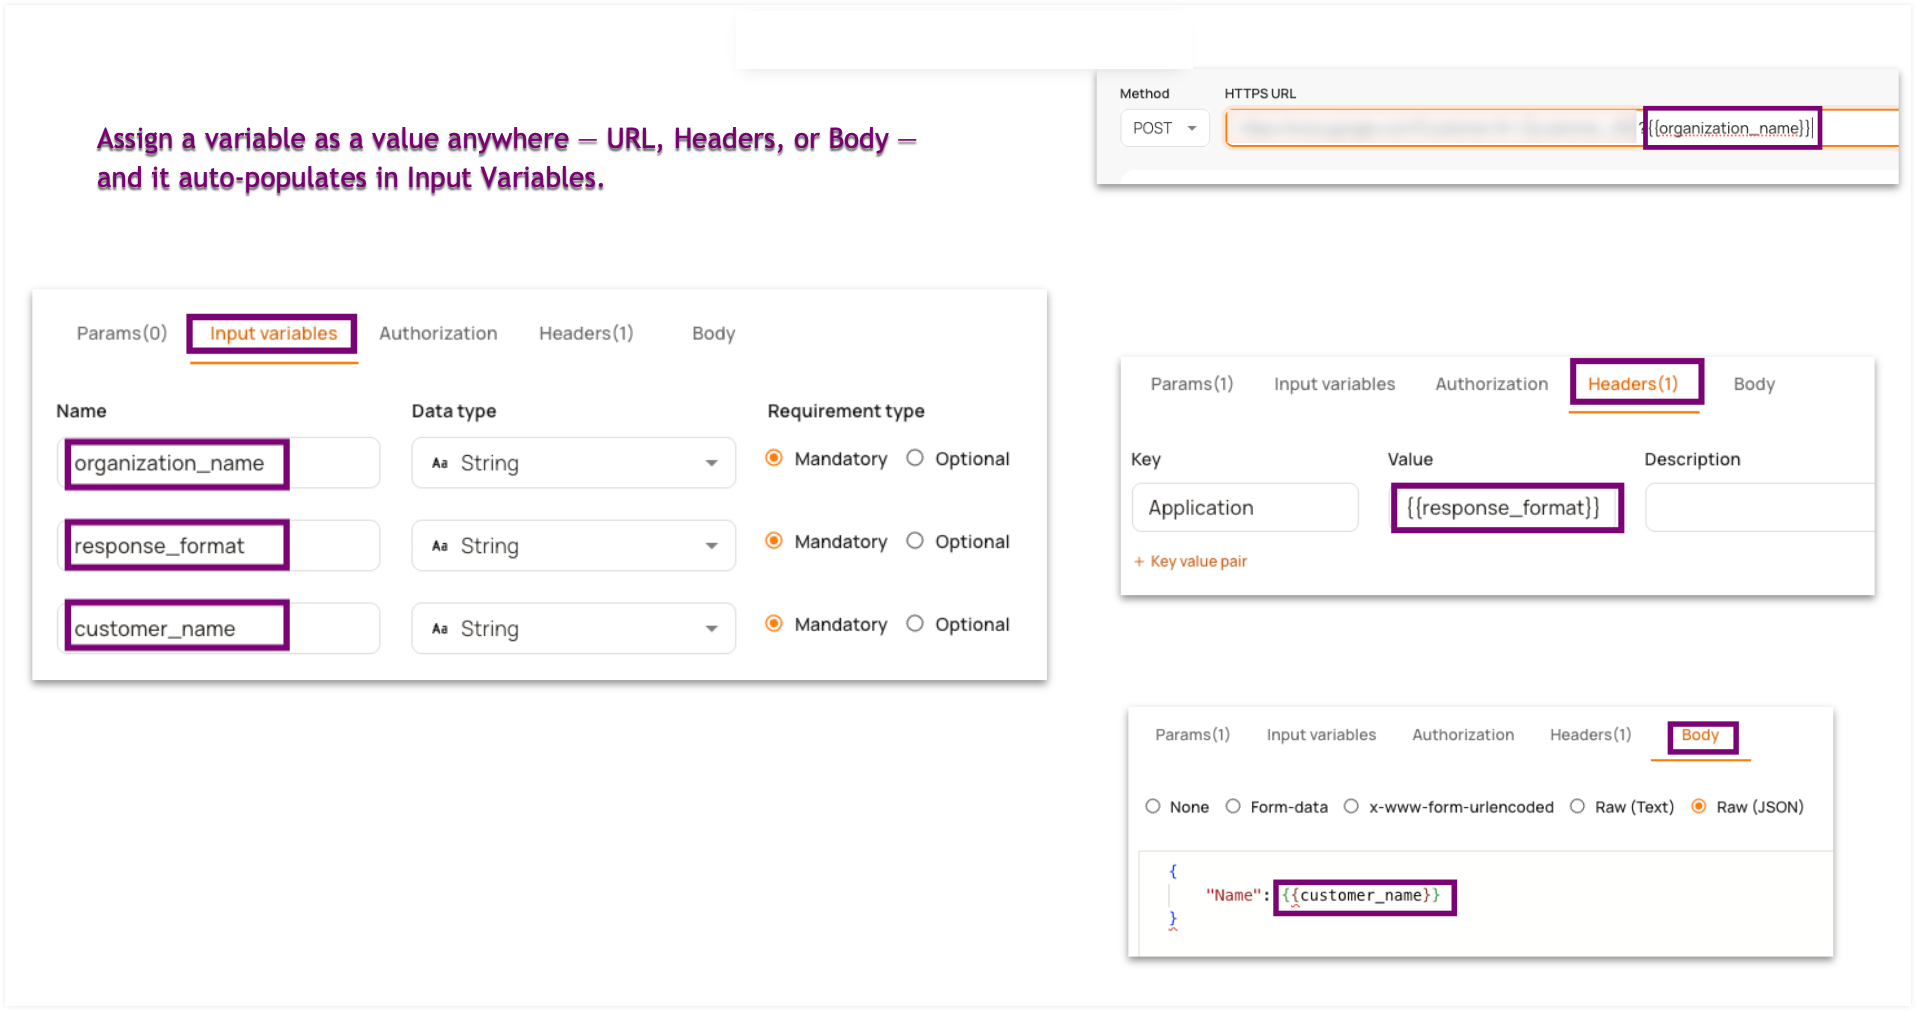Select Optional for organization_name

915,458
